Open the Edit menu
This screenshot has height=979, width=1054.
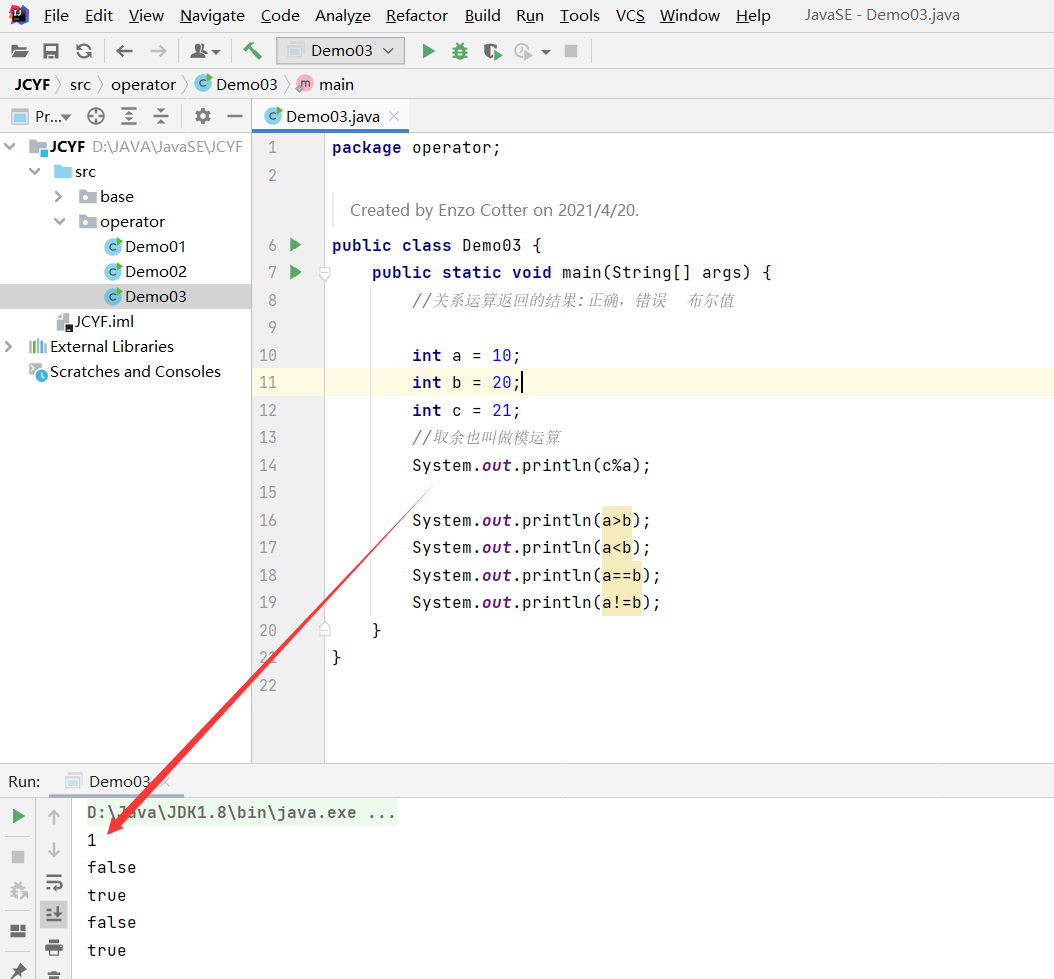pos(99,15)
